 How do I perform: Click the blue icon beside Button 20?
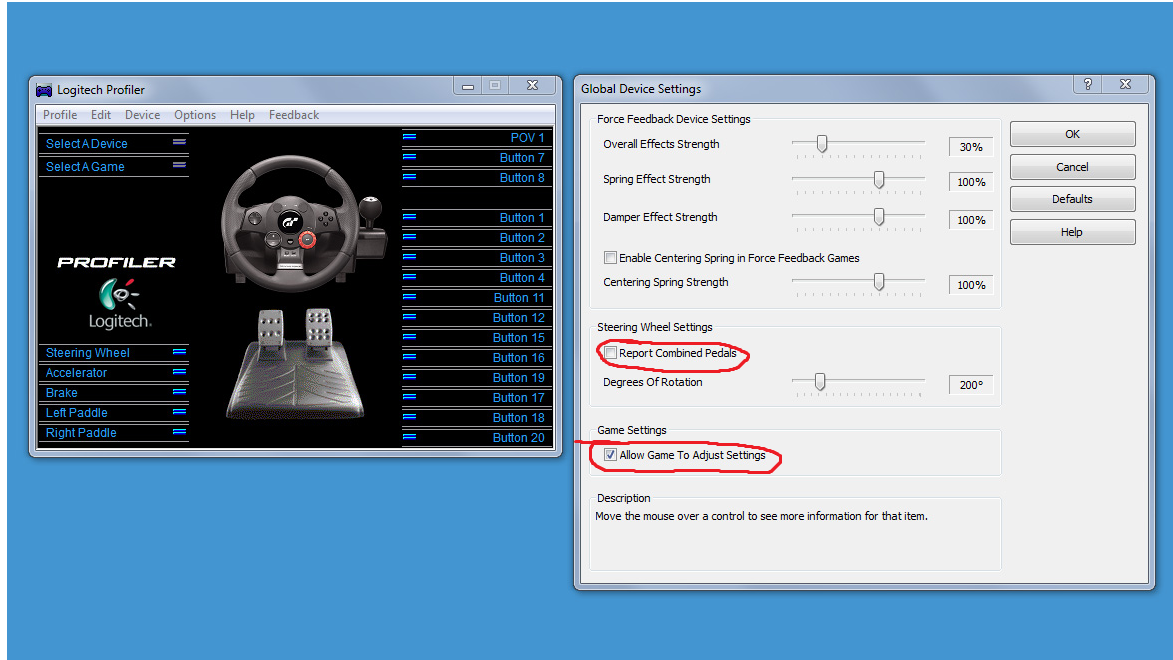pyautogui.click(x=409, y=437)
